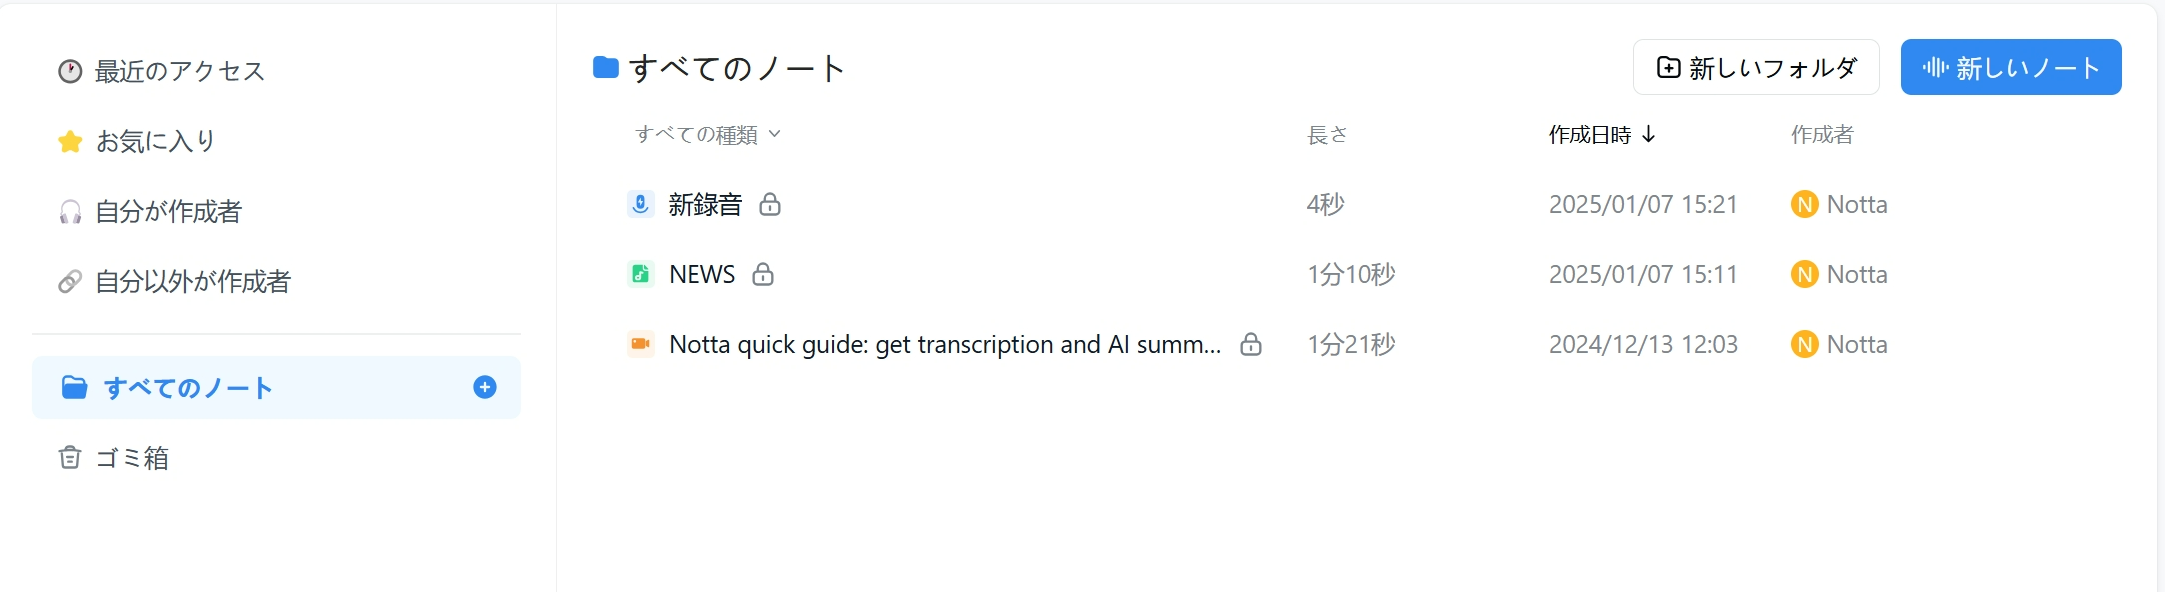This screenshot has width=2165, height=592.
Task: Click the blue plus icon on すべてのノート
Action: click(x=485, y=387)
